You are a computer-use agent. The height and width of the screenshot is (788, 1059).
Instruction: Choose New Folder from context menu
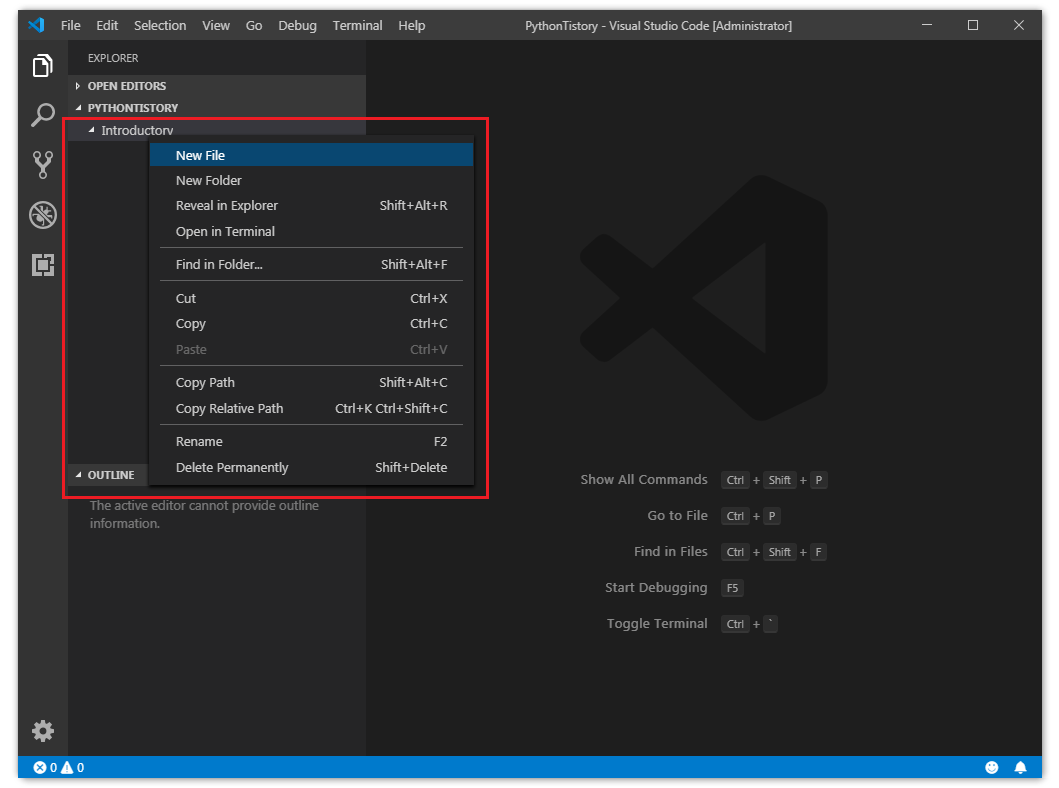[x=311, y=180]
